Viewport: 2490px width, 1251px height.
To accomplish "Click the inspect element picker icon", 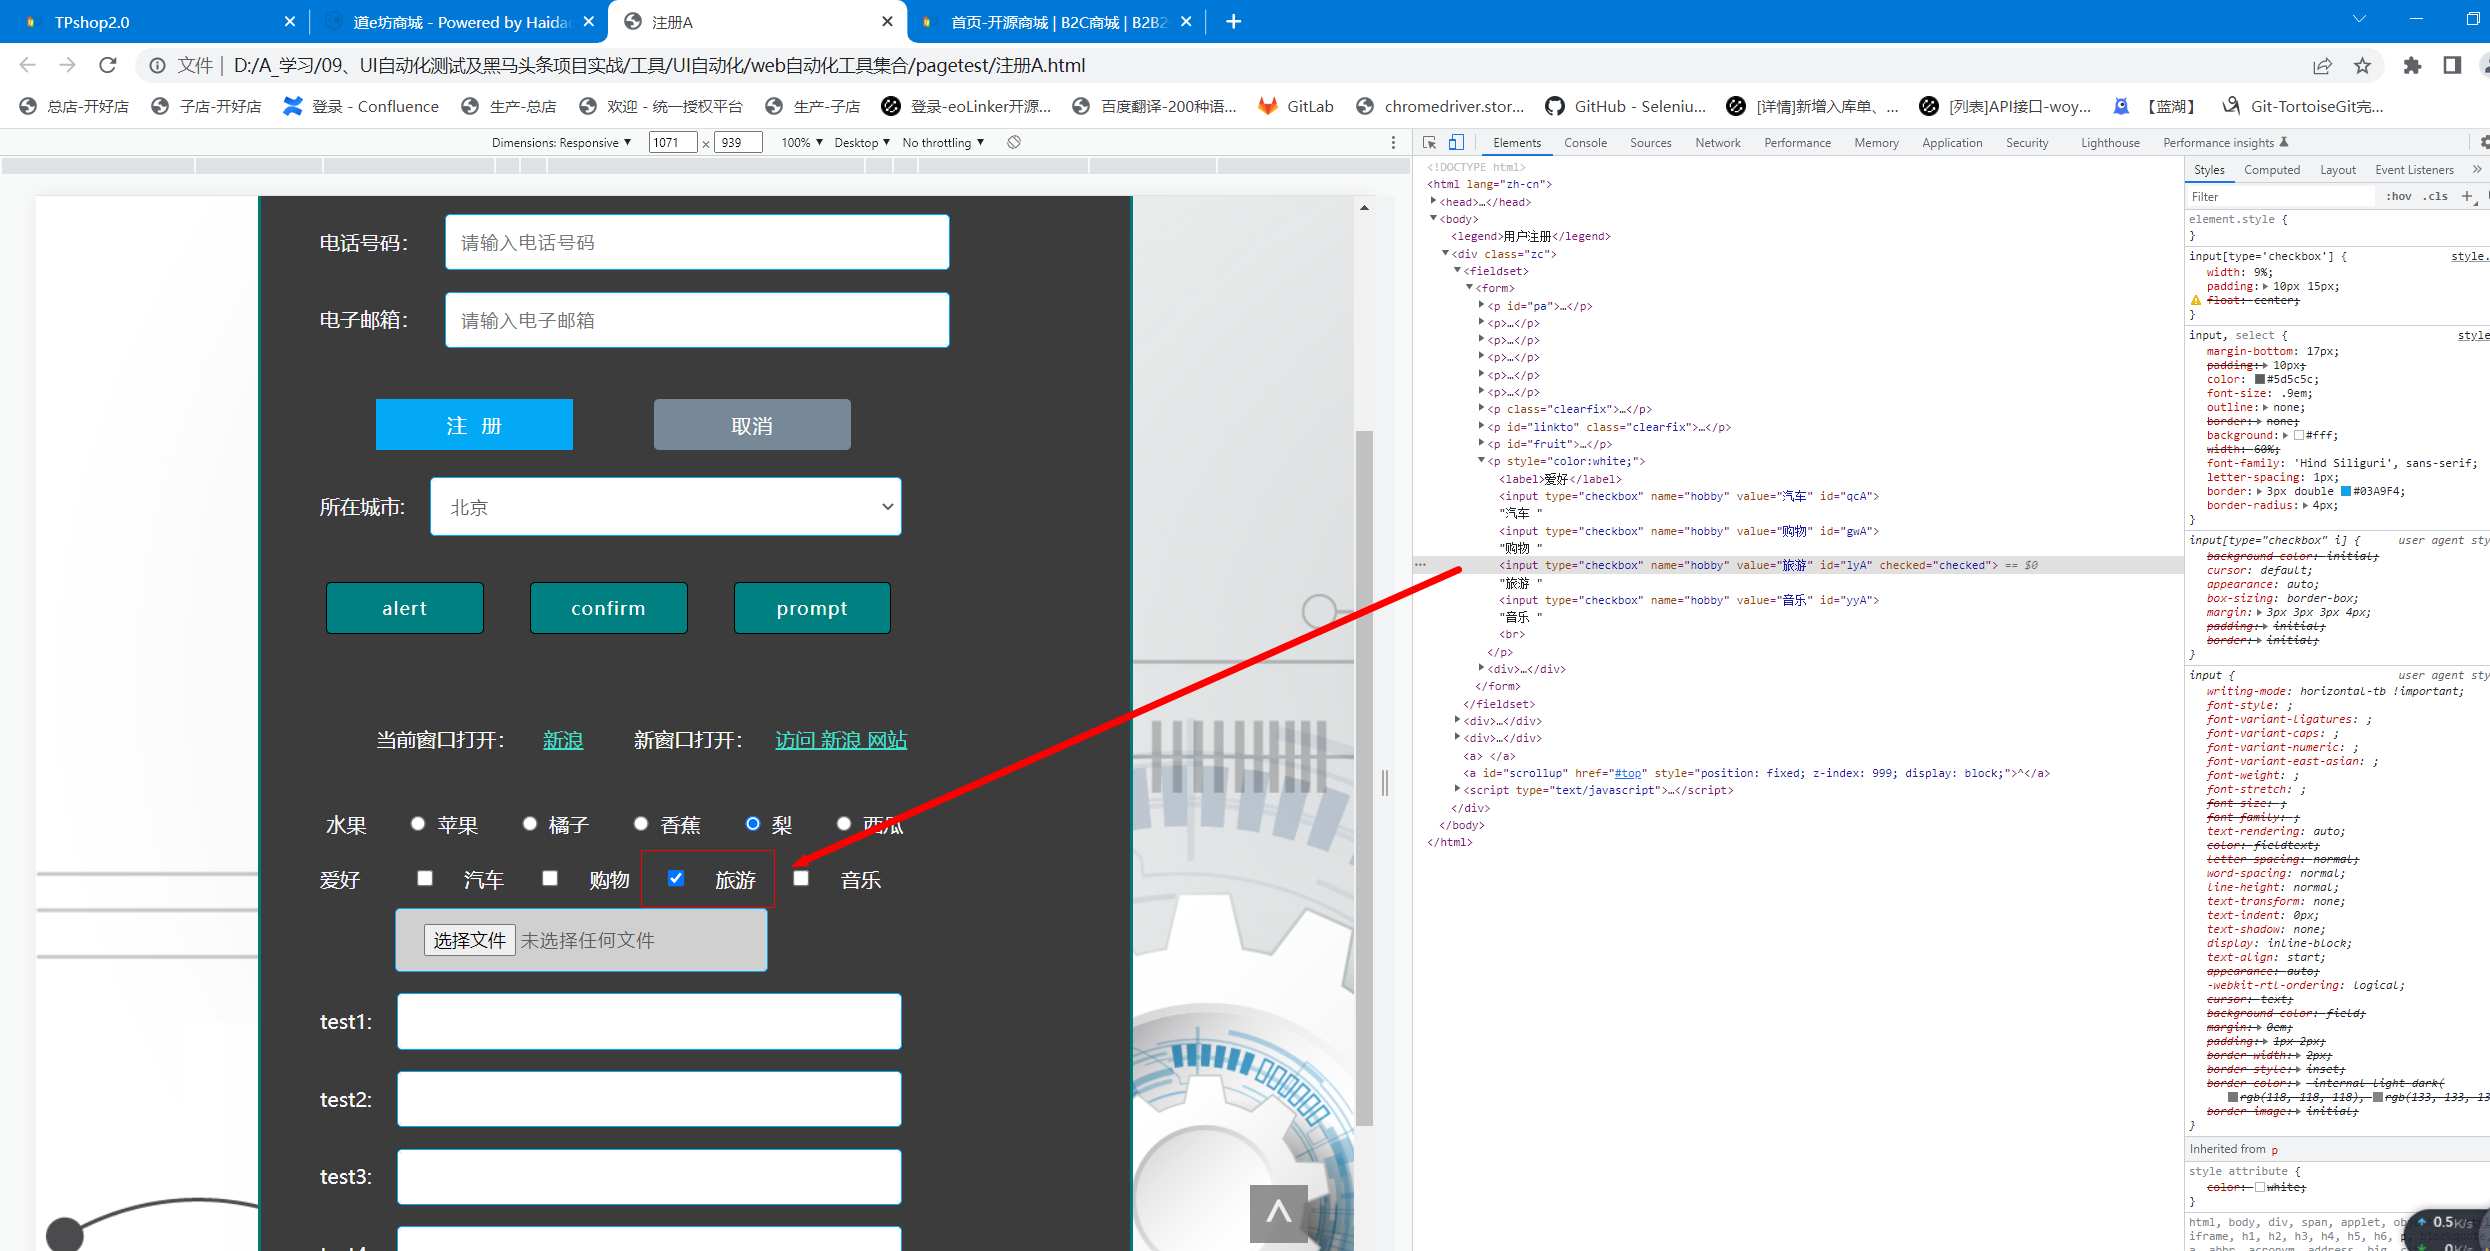I will pyautogui.click(x=1429, y=143).
